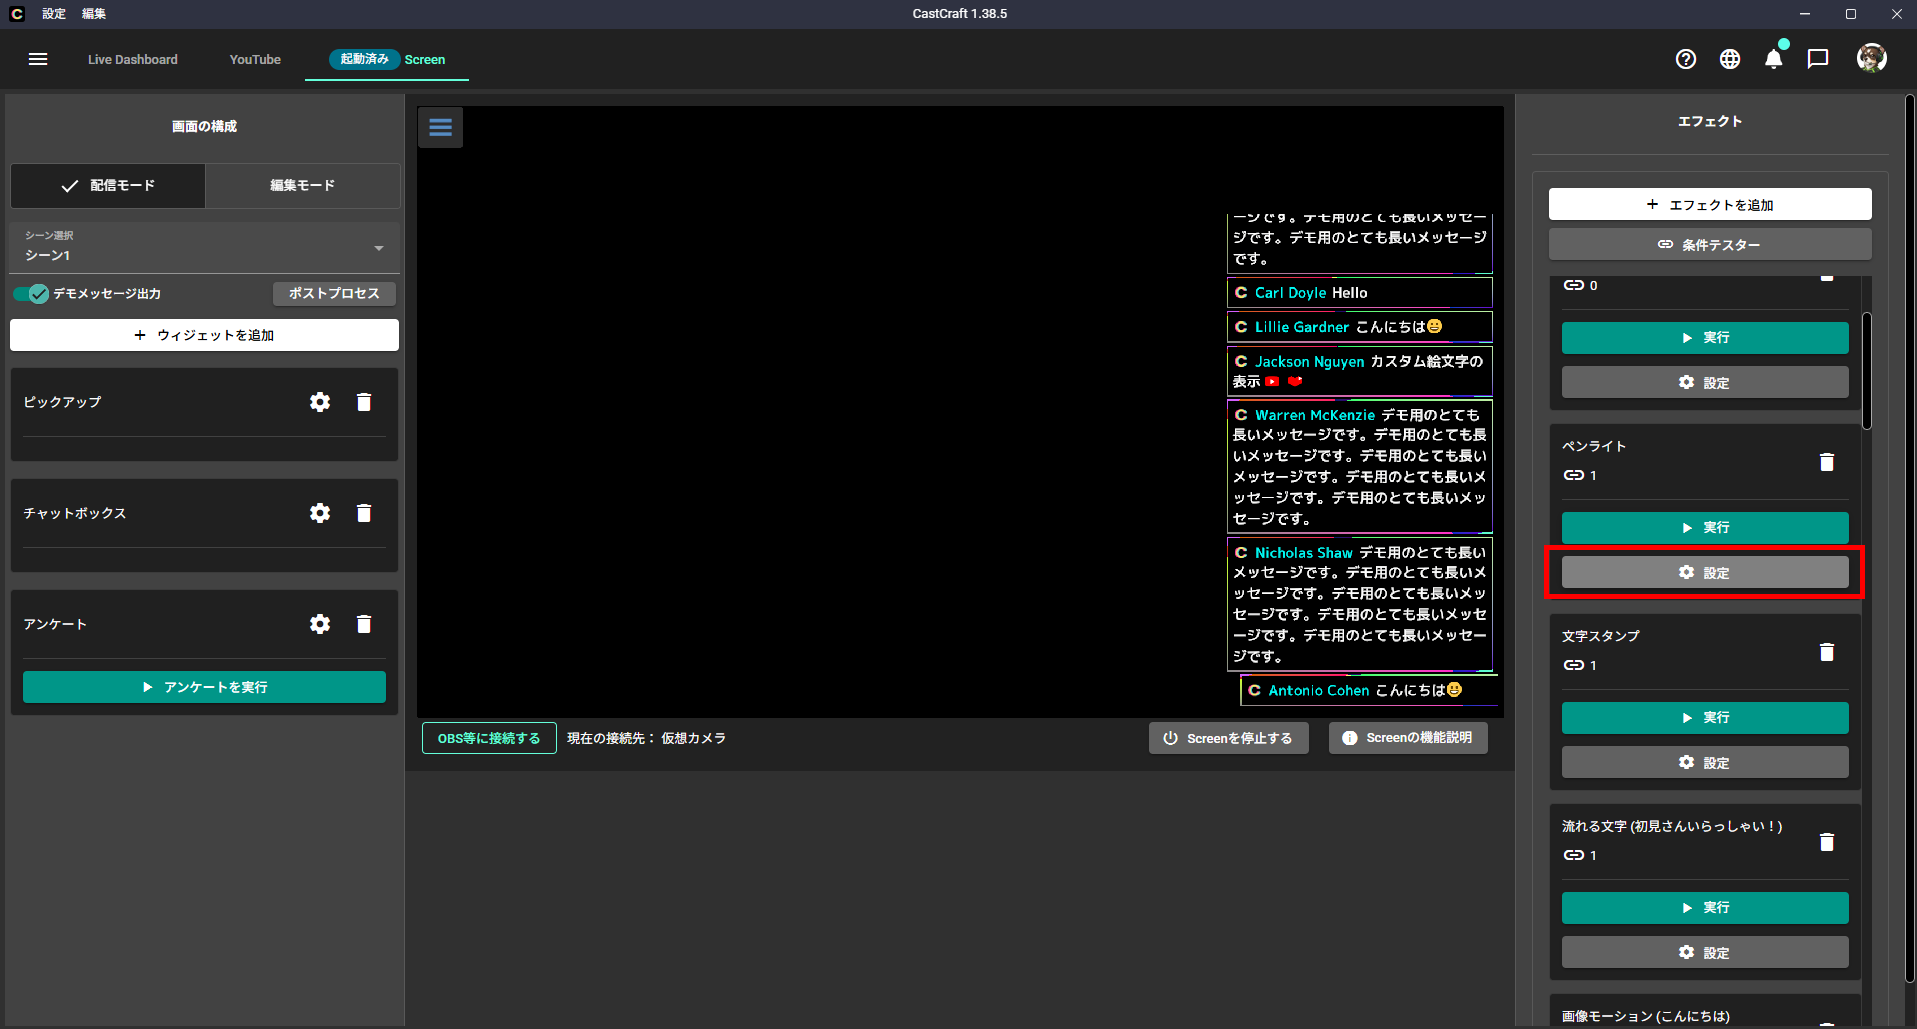Open 文字スタンプ effect 設定

(1705, 762)
